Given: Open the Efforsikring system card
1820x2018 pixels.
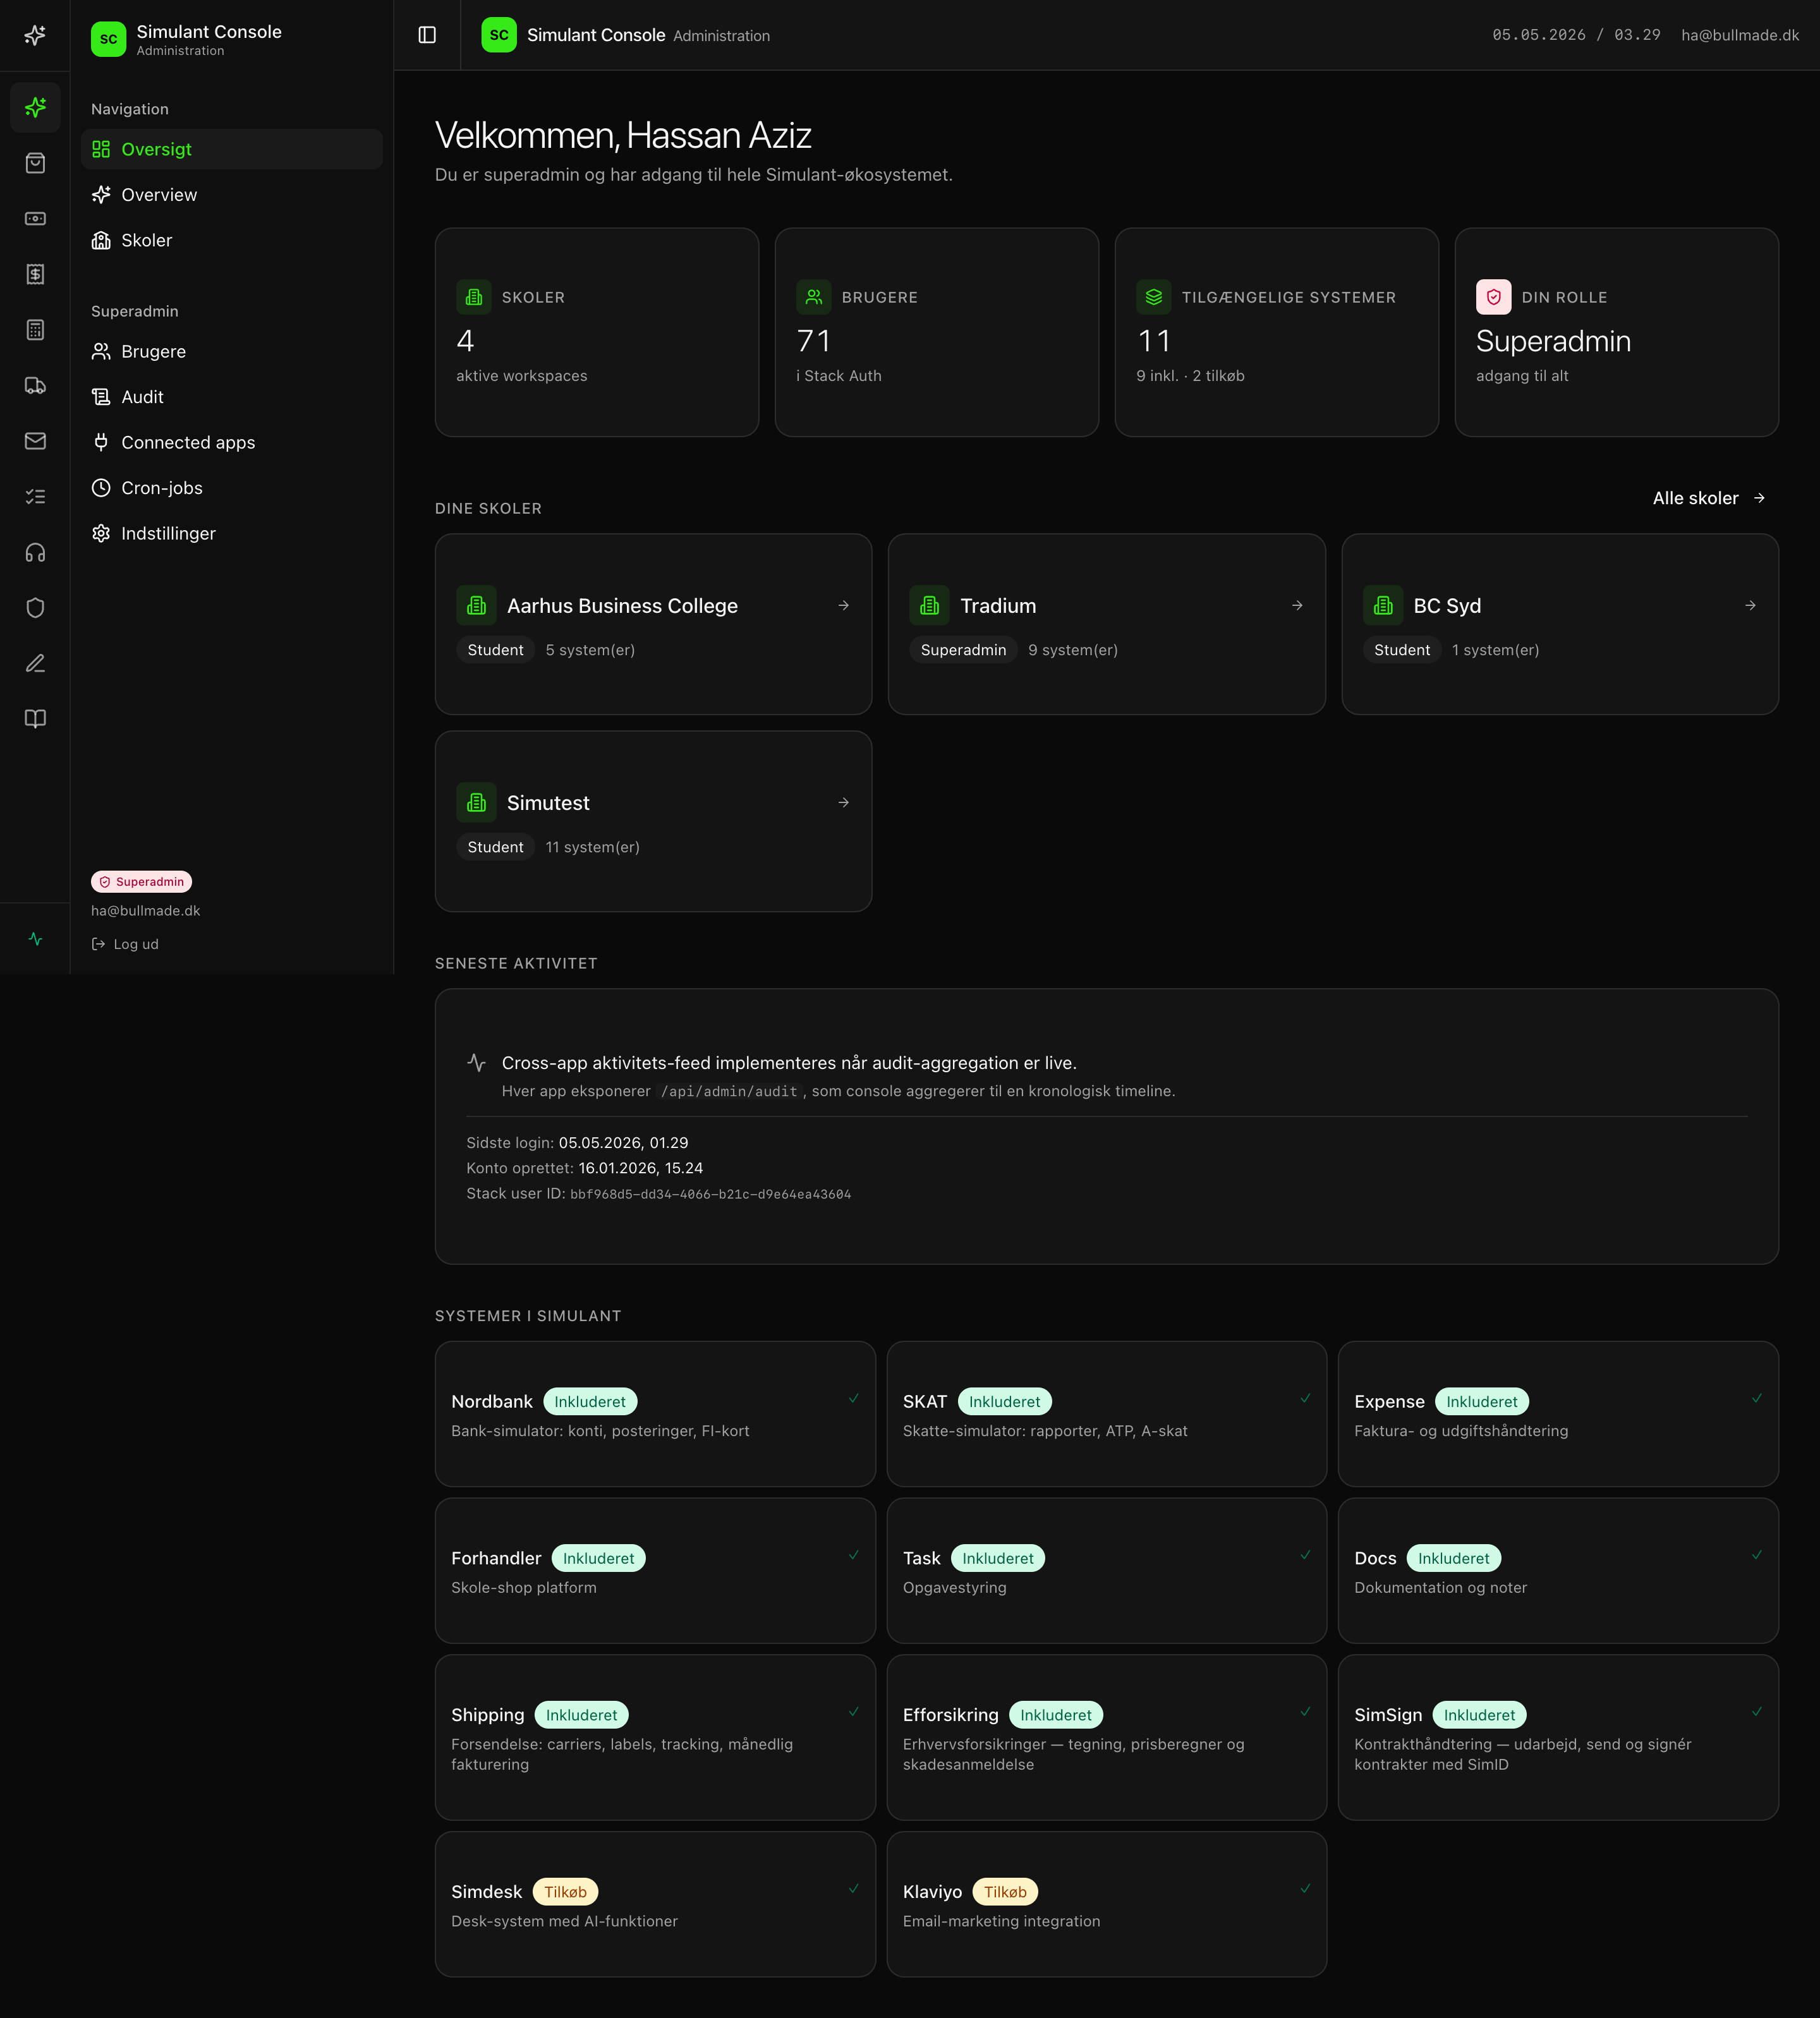Looking at the screenshot, I should (1107, 1737).
